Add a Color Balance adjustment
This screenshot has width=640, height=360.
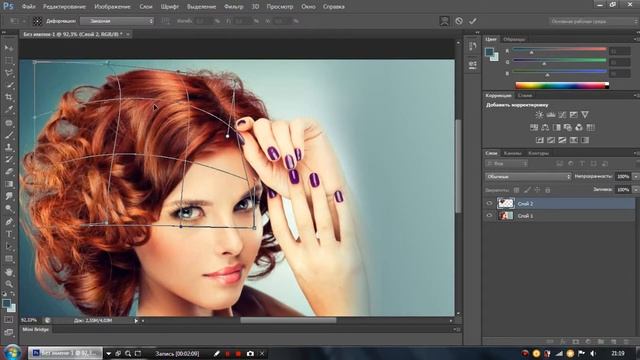tap(545, 128)
